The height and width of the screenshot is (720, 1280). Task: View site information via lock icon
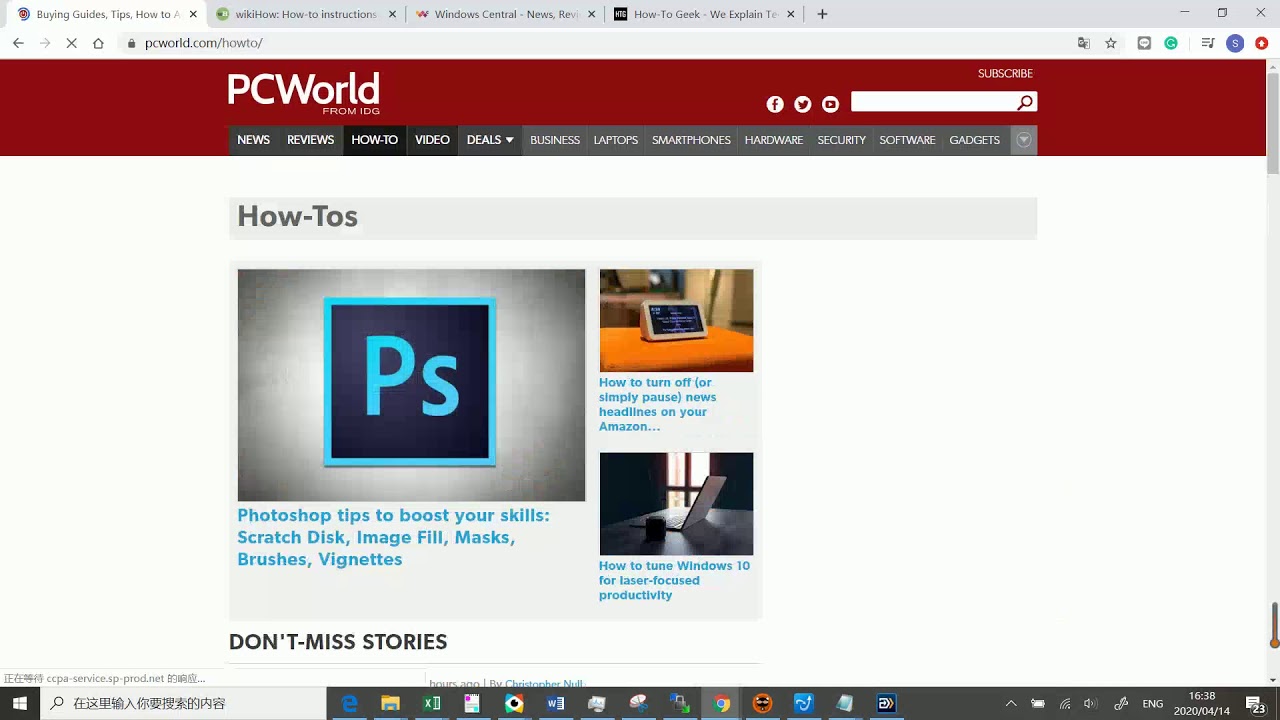(131, 43)
